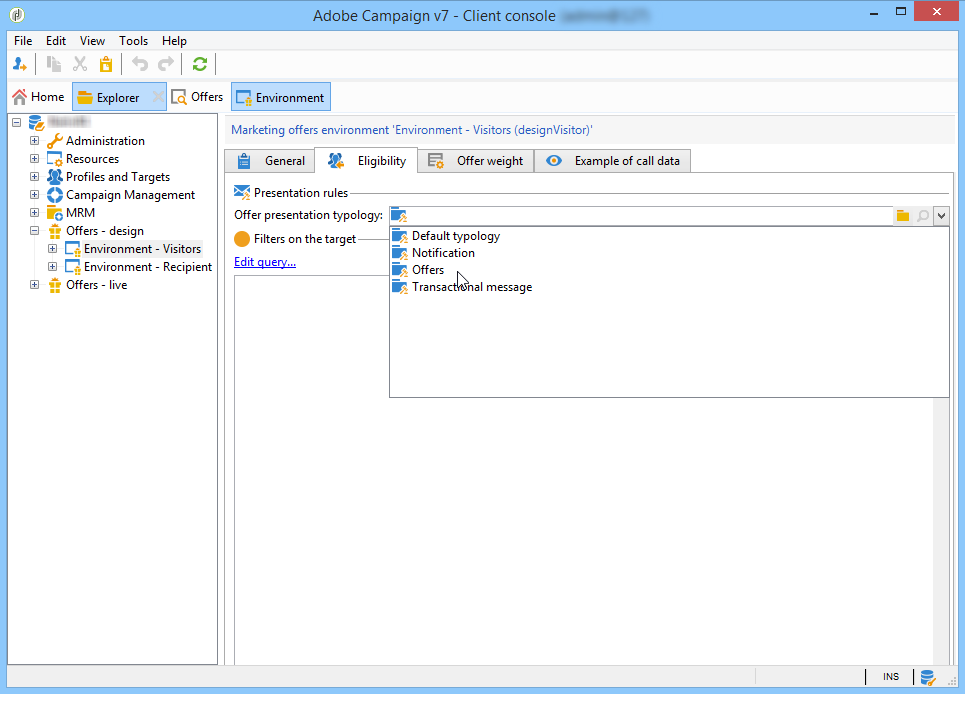Click the magnifier edit-link icon in typology field

tap(922, 216)
